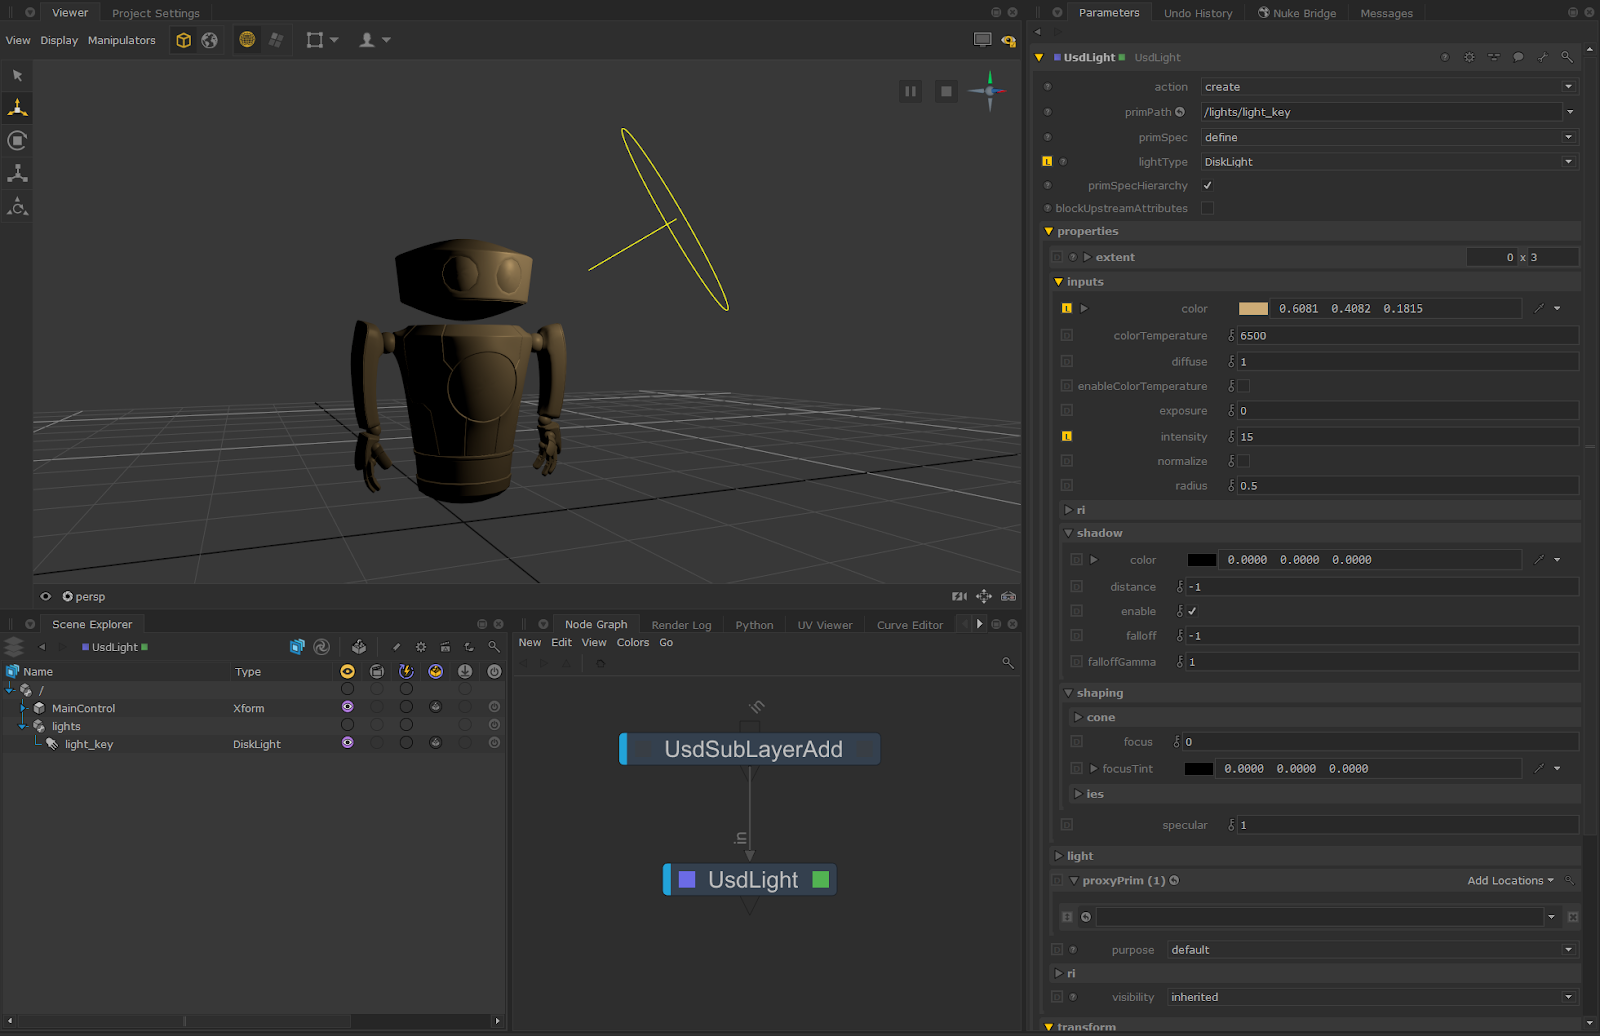The width and height of the screenshot is (1600, 1036).
Task: Click the Add Locations button
Action: click(x=1509, y=881)
